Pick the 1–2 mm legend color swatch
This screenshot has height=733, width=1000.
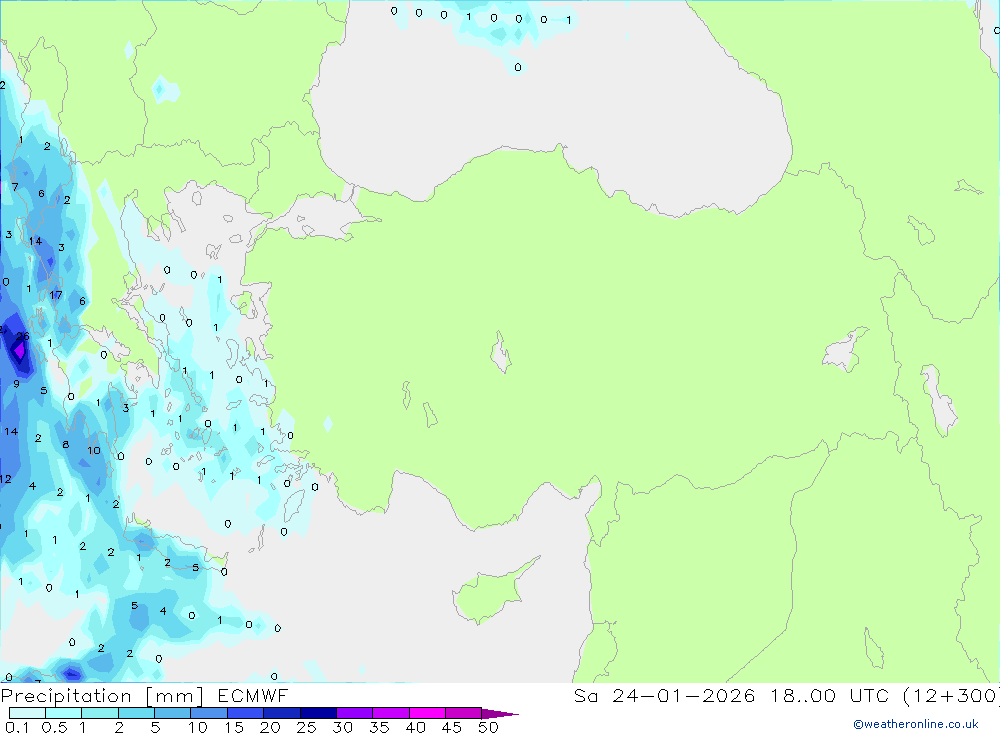[x=100, y=713]
